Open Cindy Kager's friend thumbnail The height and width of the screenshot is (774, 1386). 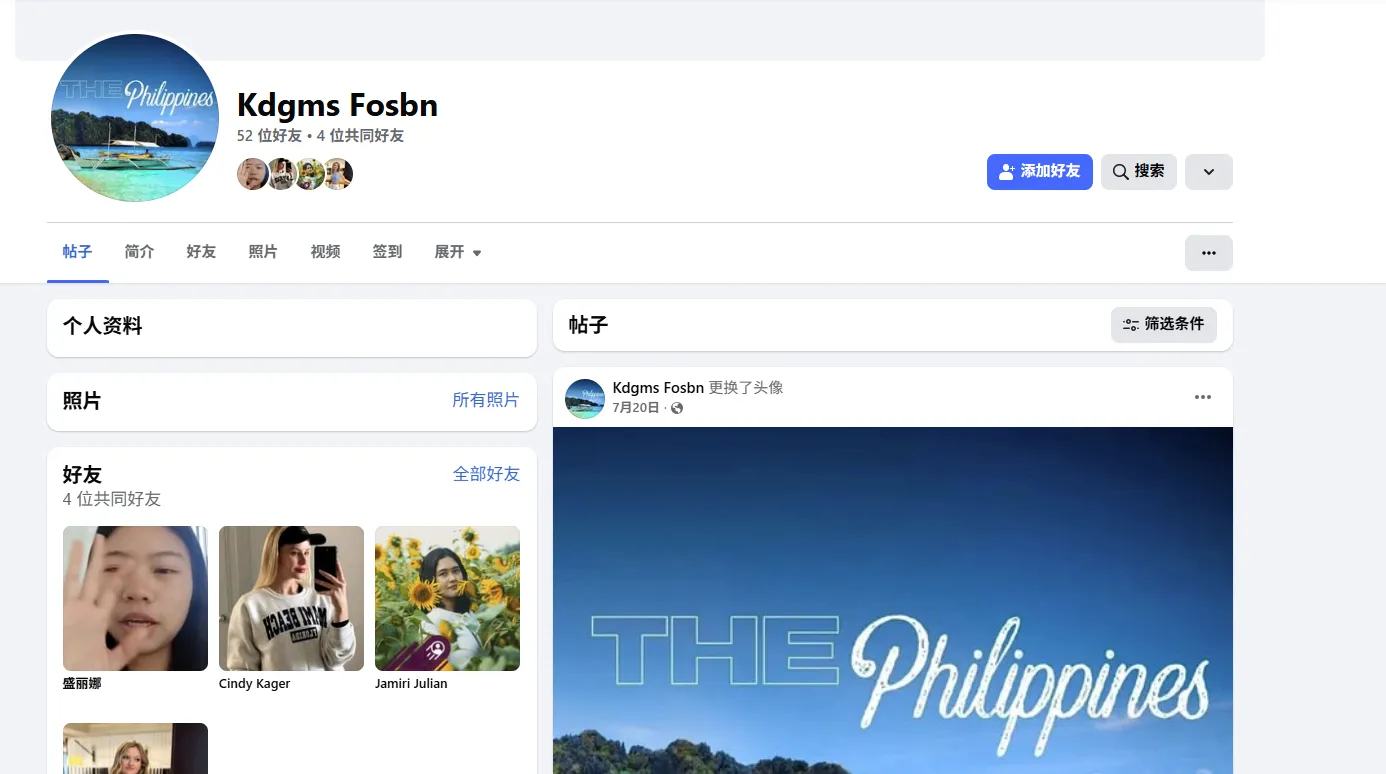tap(291, 598)
